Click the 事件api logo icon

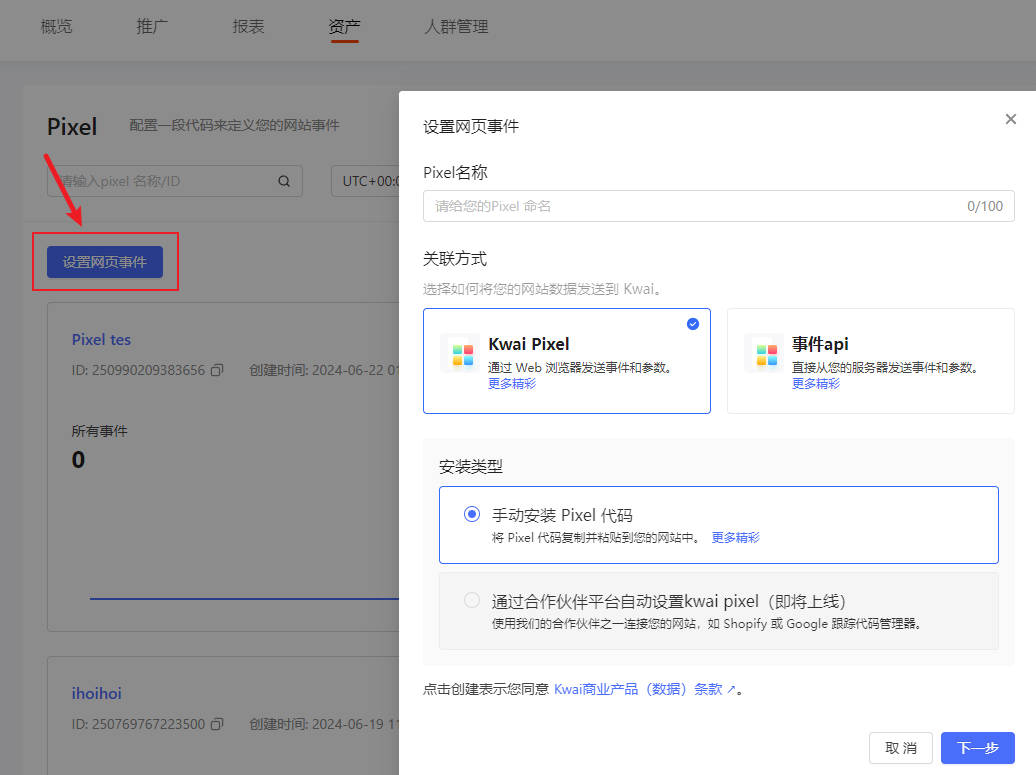[x=765, y=354]
